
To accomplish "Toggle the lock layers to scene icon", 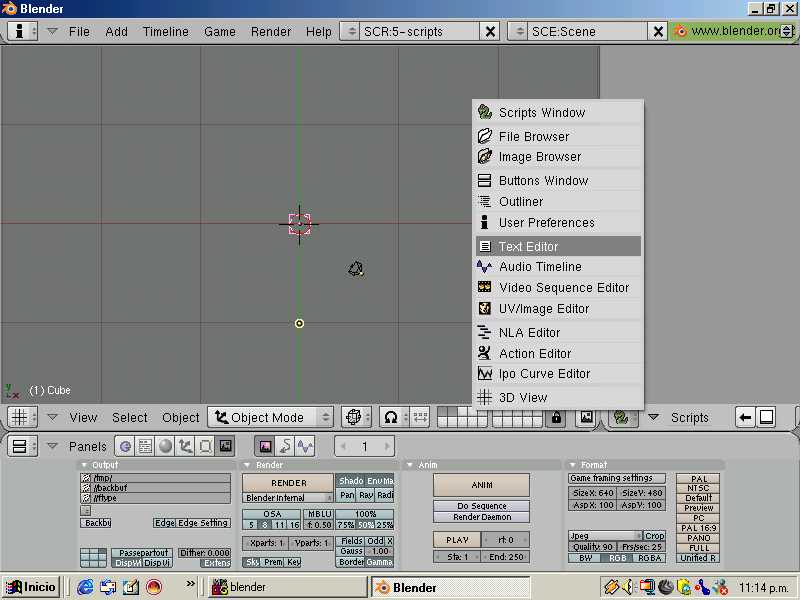I will coord(556,417).
